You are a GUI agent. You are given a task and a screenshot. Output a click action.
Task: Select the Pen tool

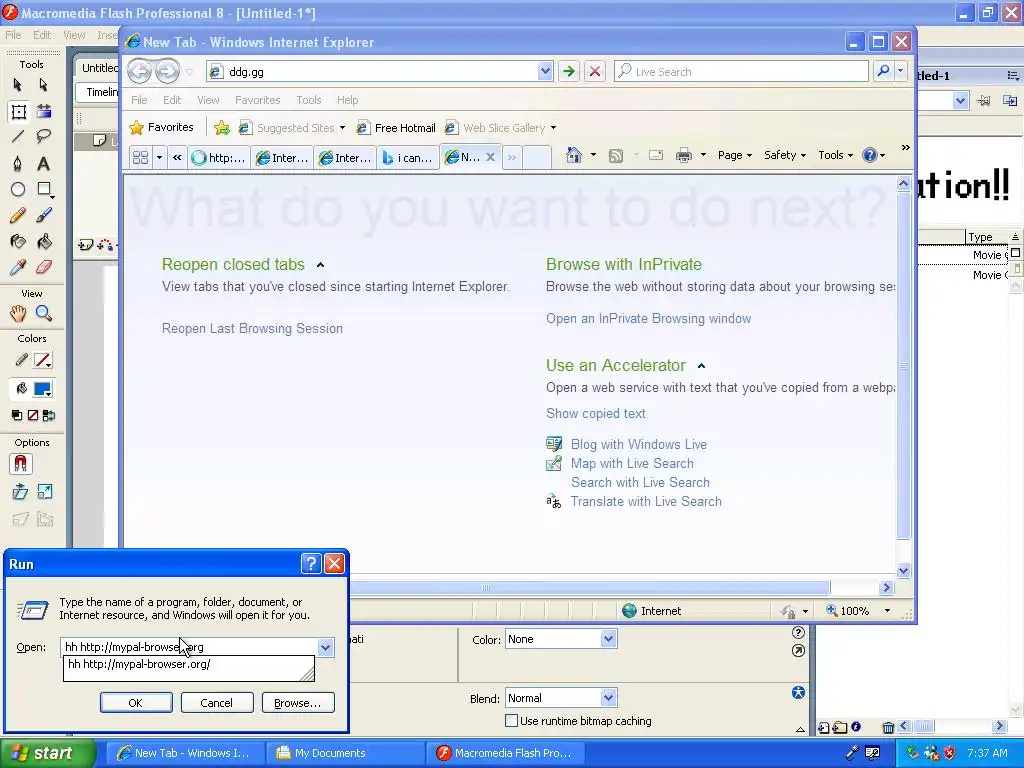point(18,163)
